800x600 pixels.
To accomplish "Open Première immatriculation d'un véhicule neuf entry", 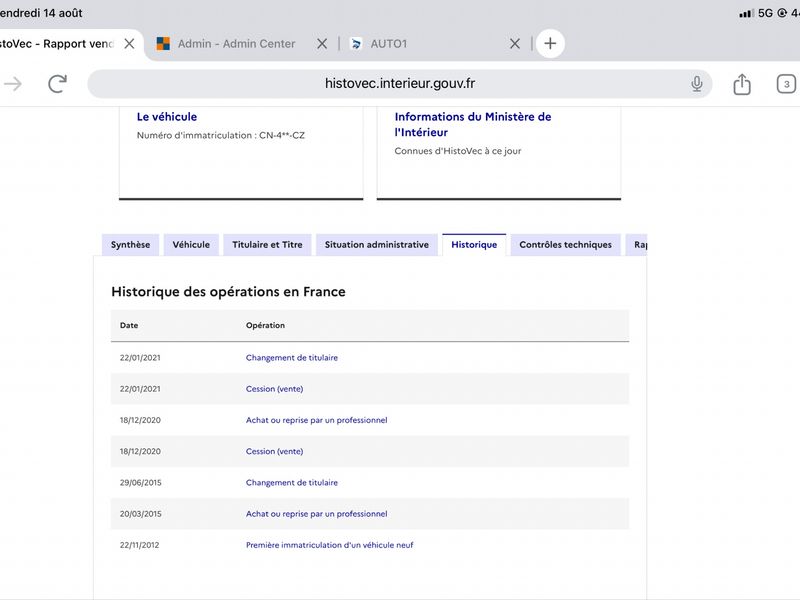I will (330, 545).
